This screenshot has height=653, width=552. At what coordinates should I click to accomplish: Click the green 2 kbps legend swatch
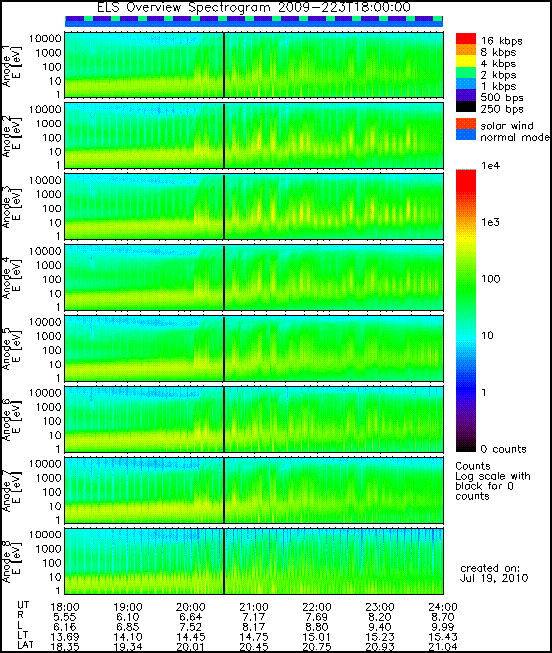click(465, 72)
